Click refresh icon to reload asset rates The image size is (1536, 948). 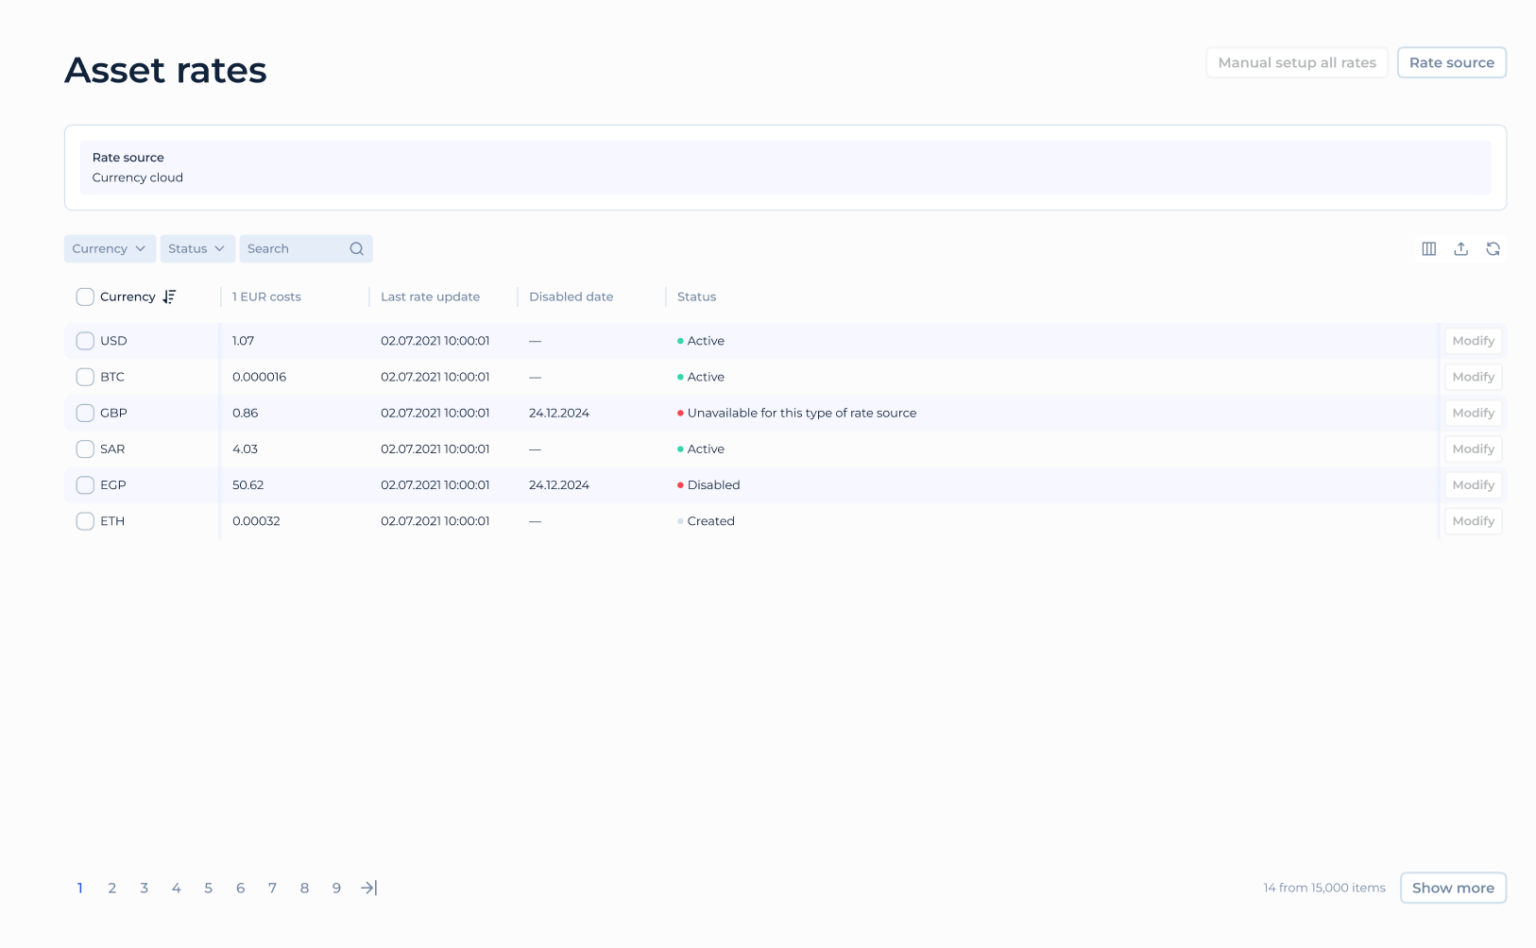pyautogui.click(x=1493, y=248)
